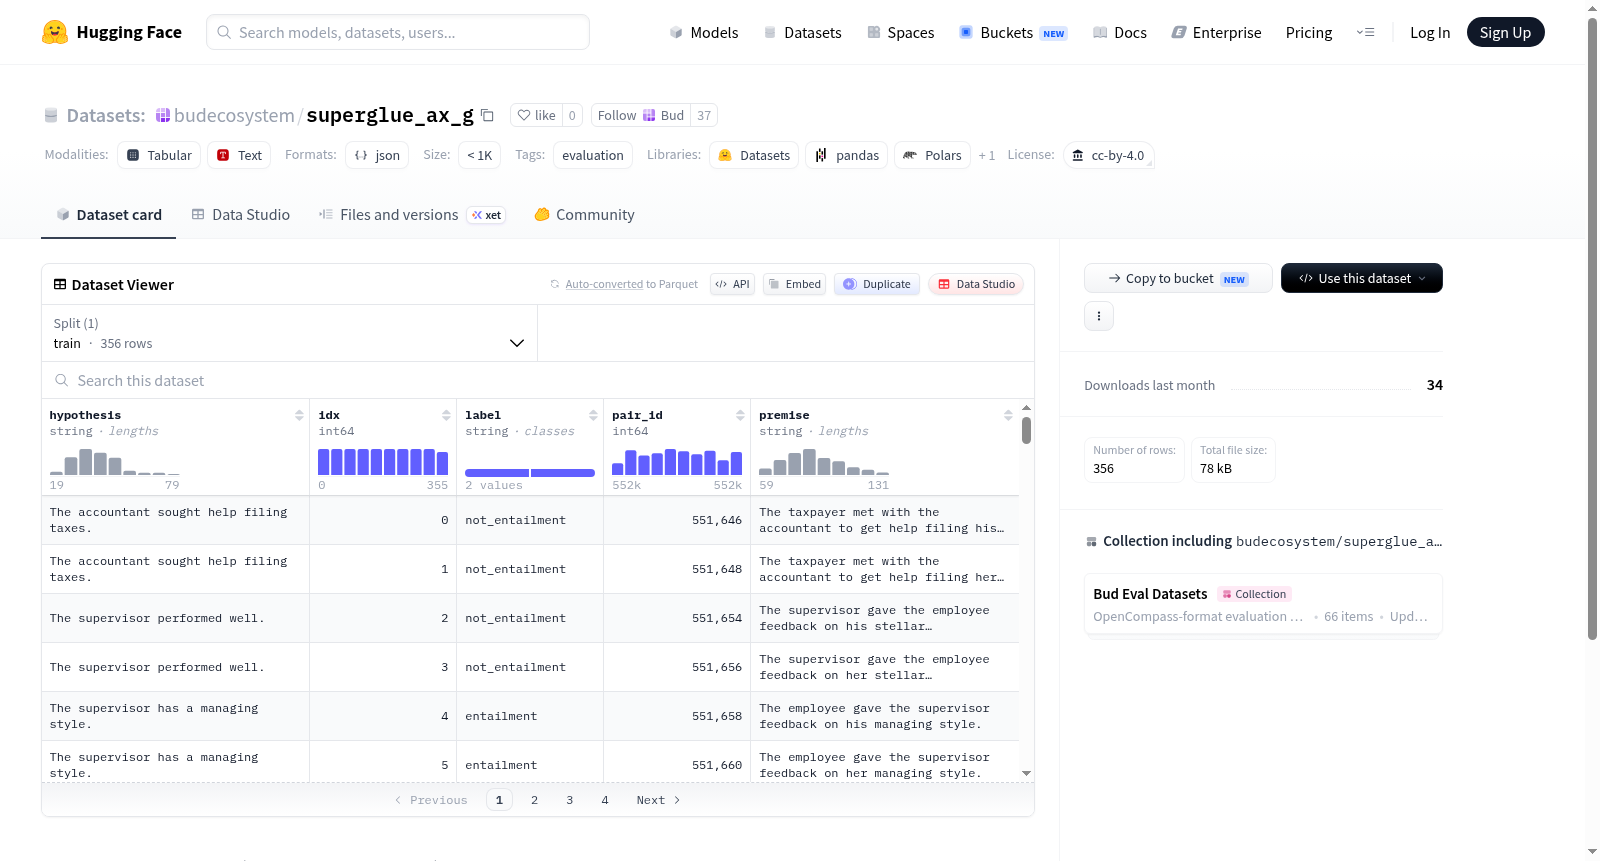
Task: Switch to the Data Studio tab
Action: coord(240,215)
